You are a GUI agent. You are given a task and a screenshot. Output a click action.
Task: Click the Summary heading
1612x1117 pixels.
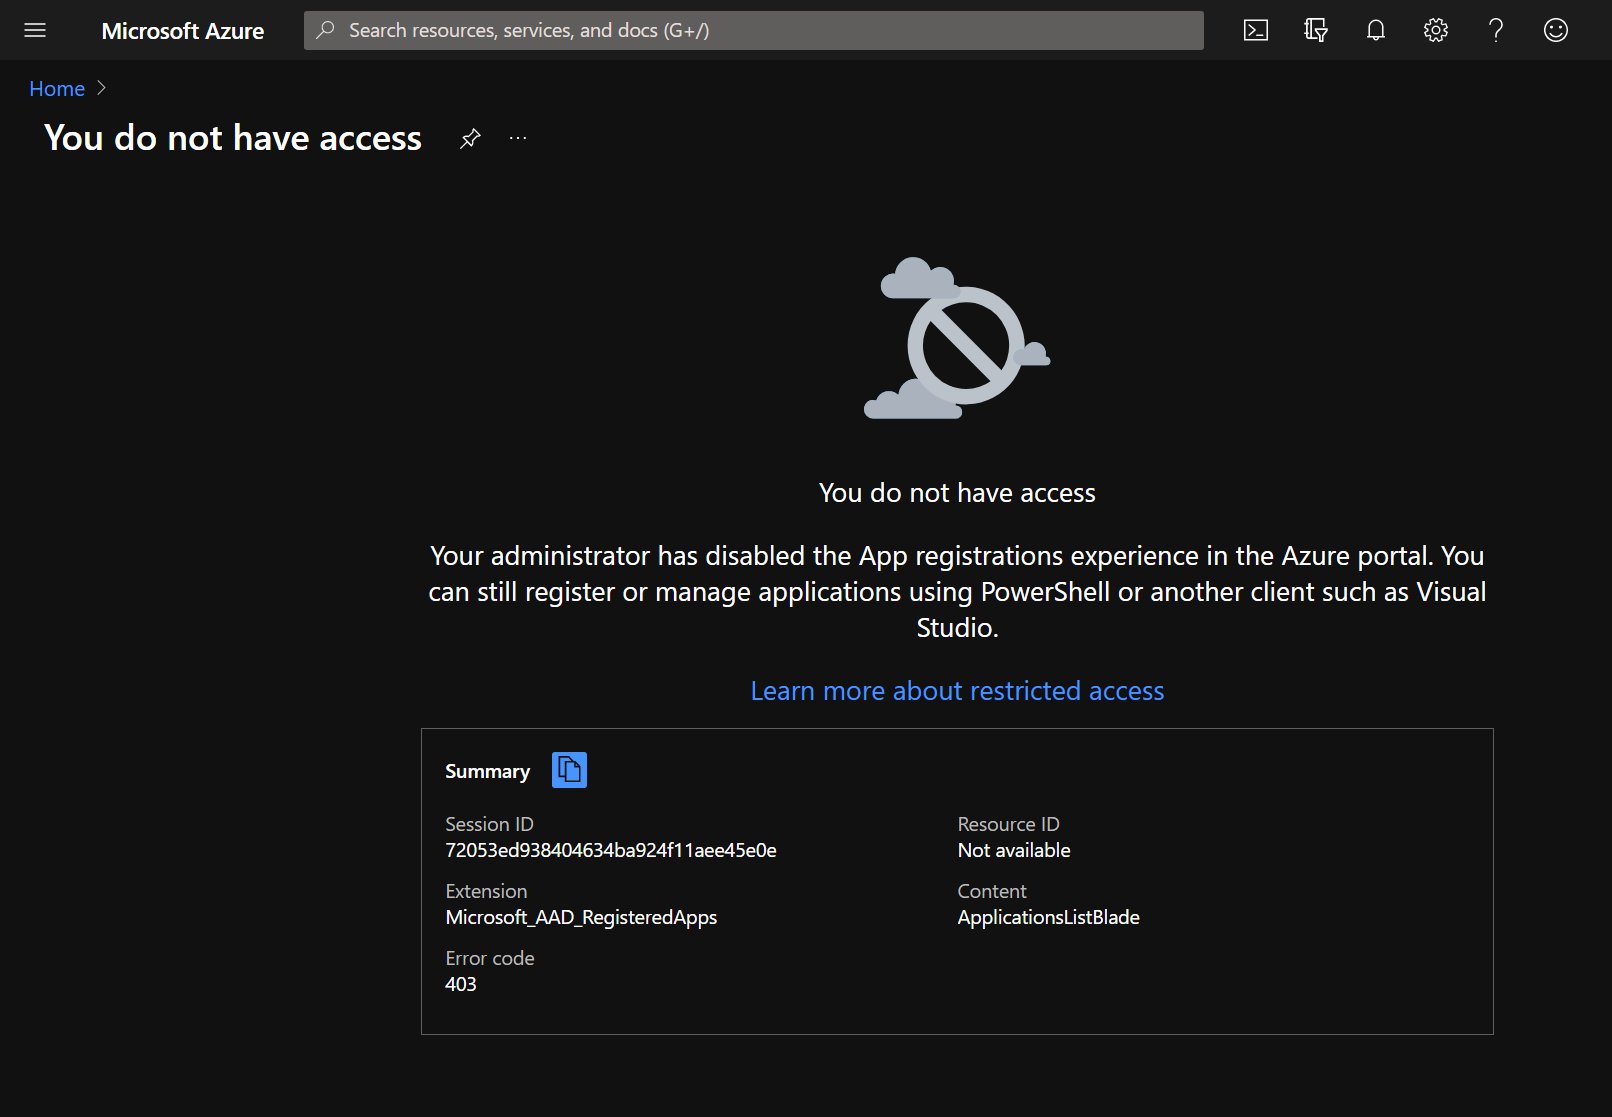pyautogui.click(x=487, y=771)
